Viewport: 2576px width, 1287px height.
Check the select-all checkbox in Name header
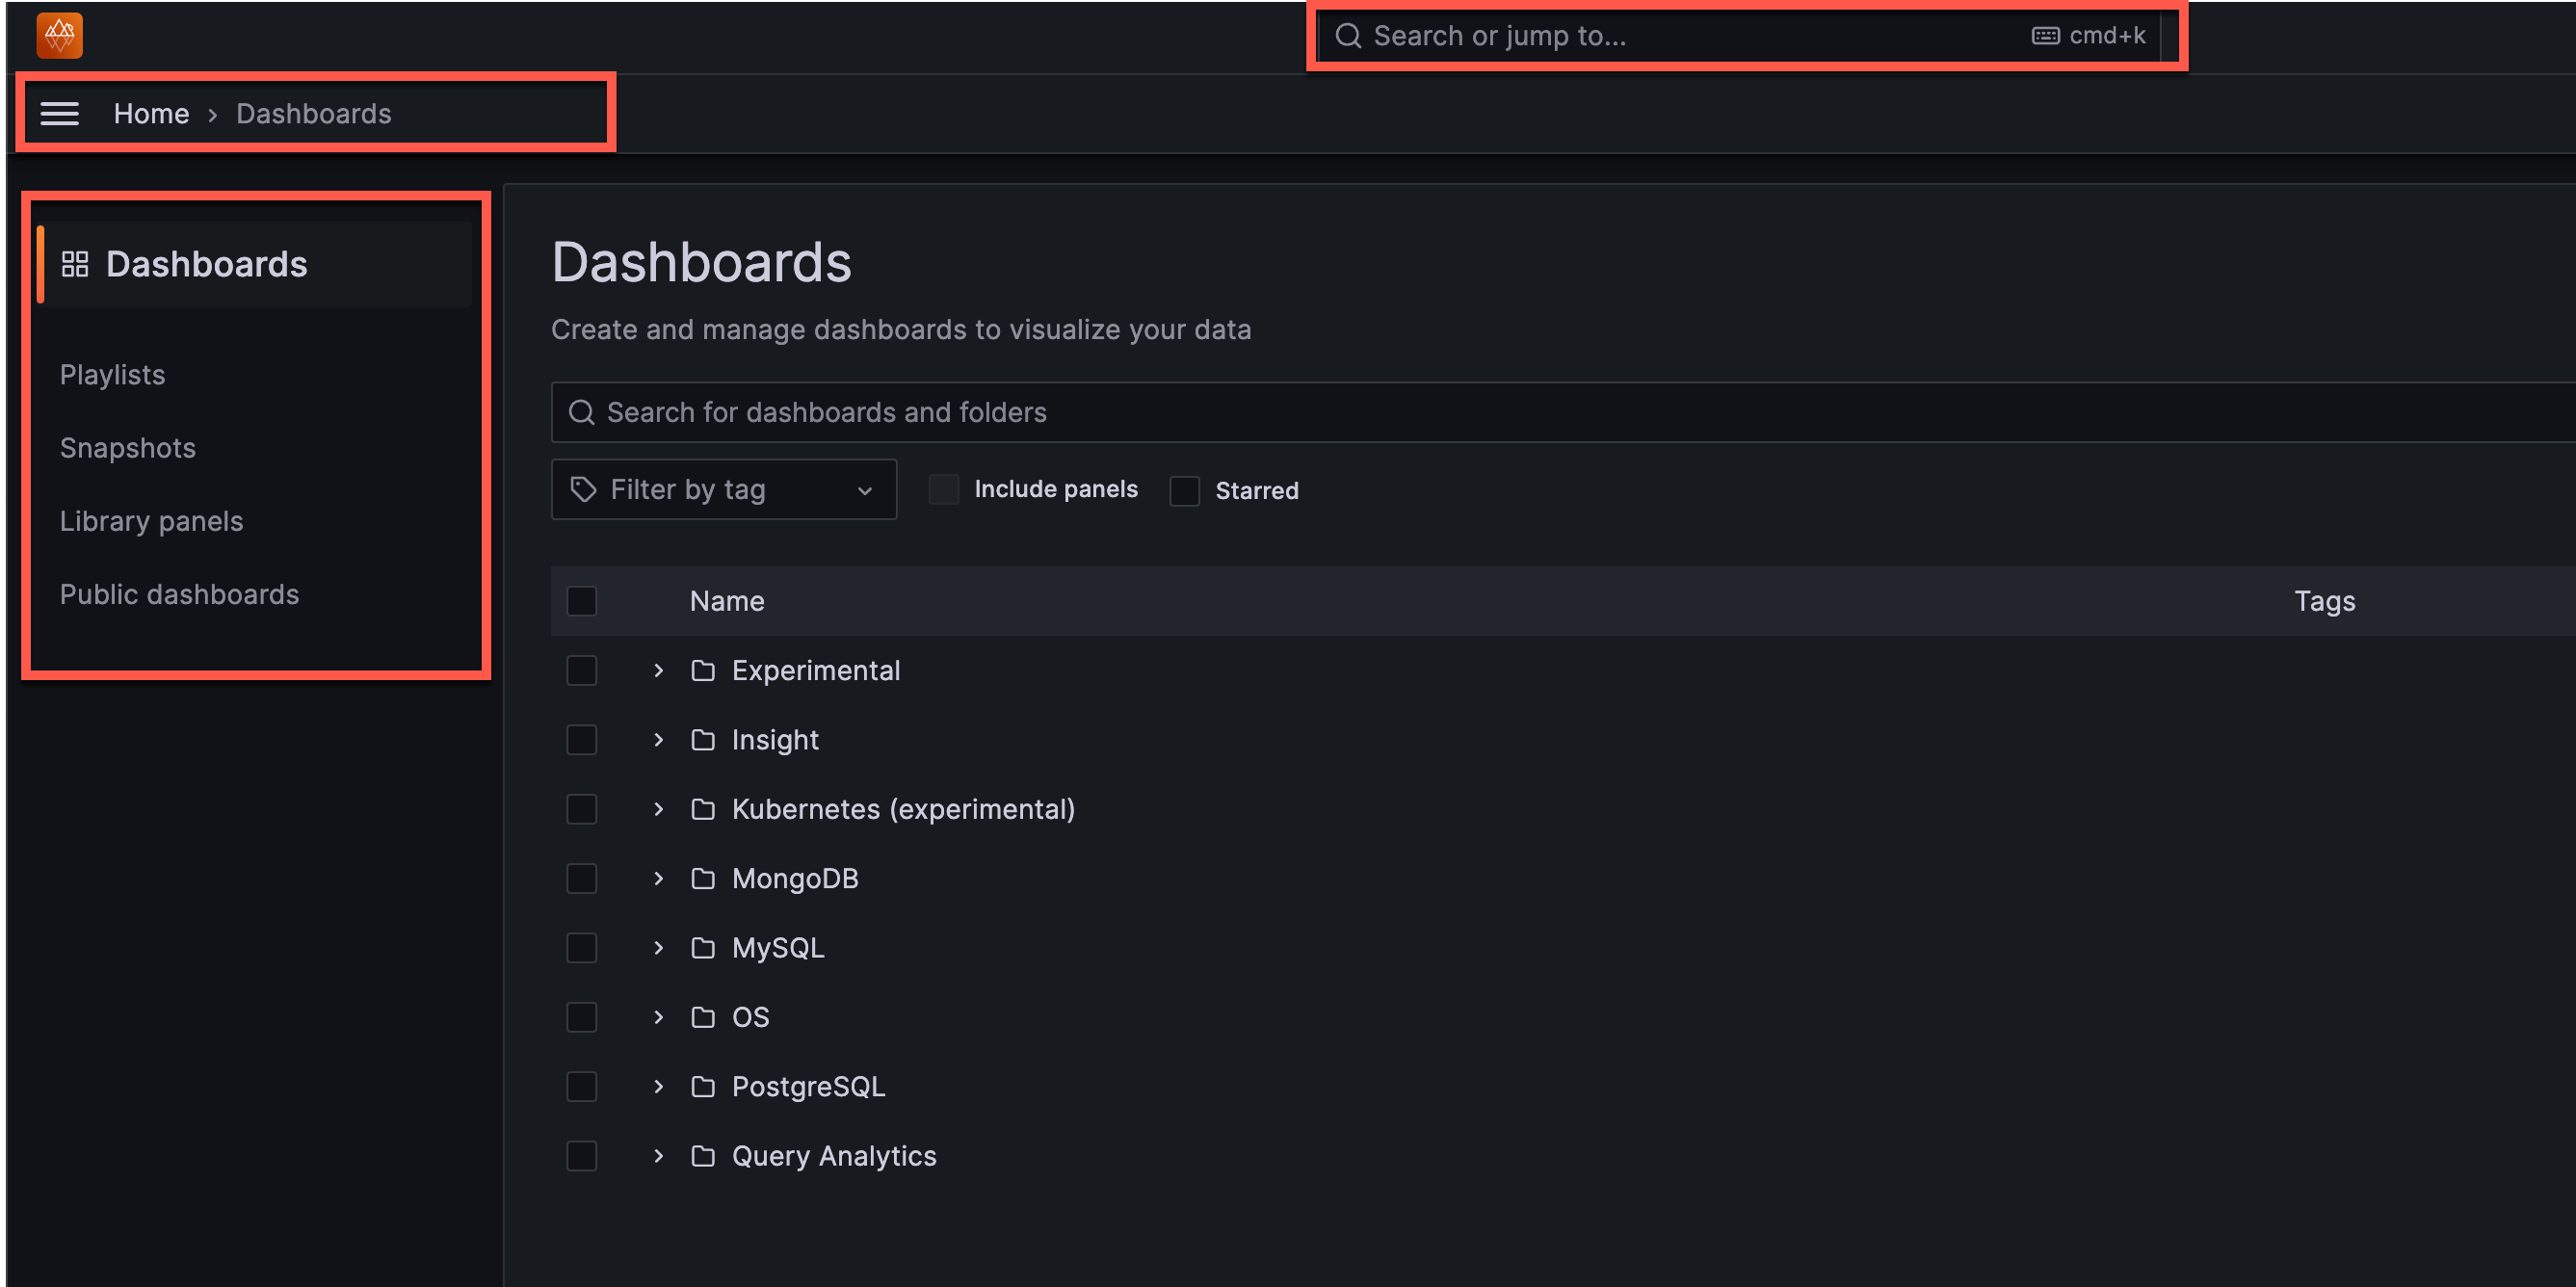pos(582,600)
